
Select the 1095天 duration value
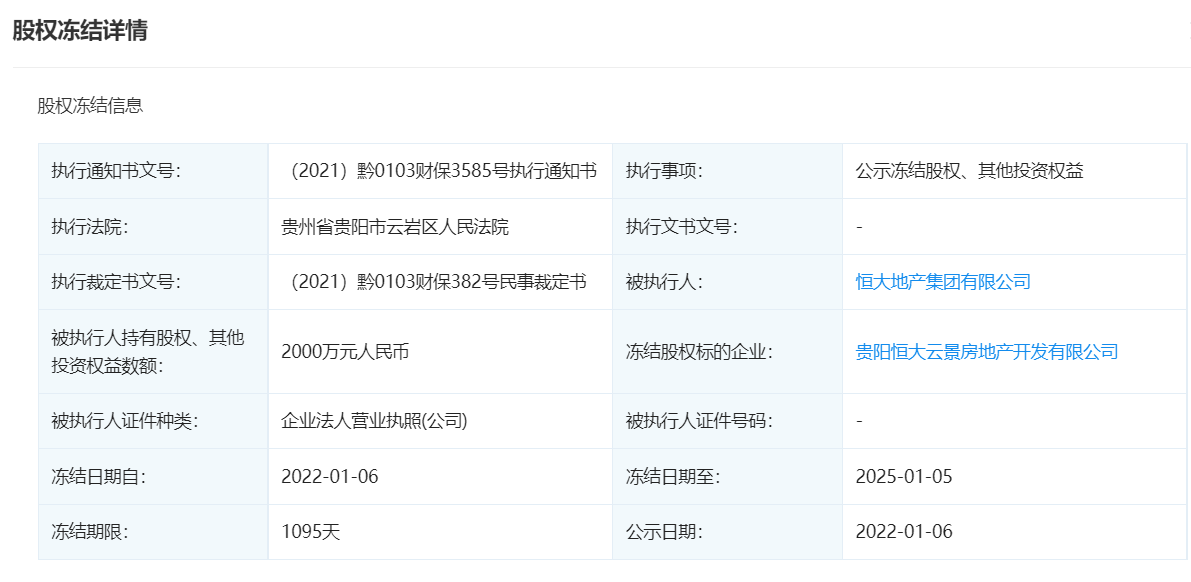pyautogui.click(x=311, y=531)
